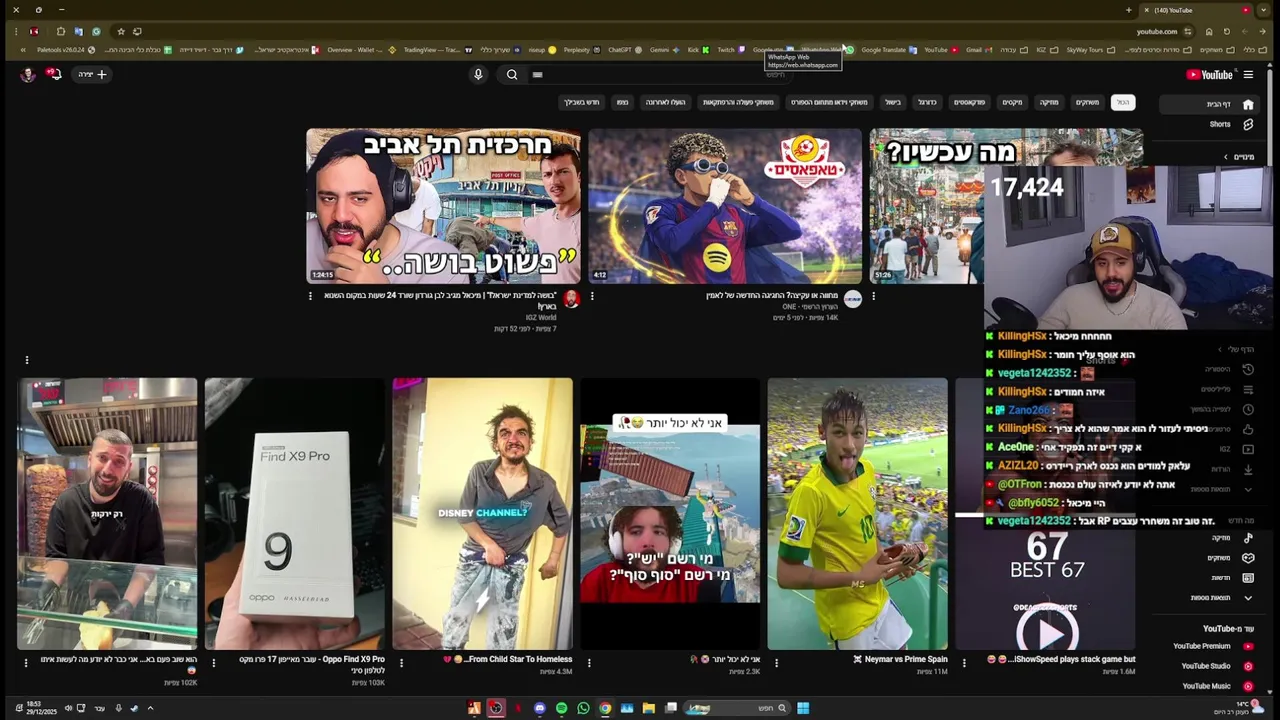Viewport: 1280px width, 720px height.
Task: Open the ONE channel avatar
Action: (x=852, y=299)
